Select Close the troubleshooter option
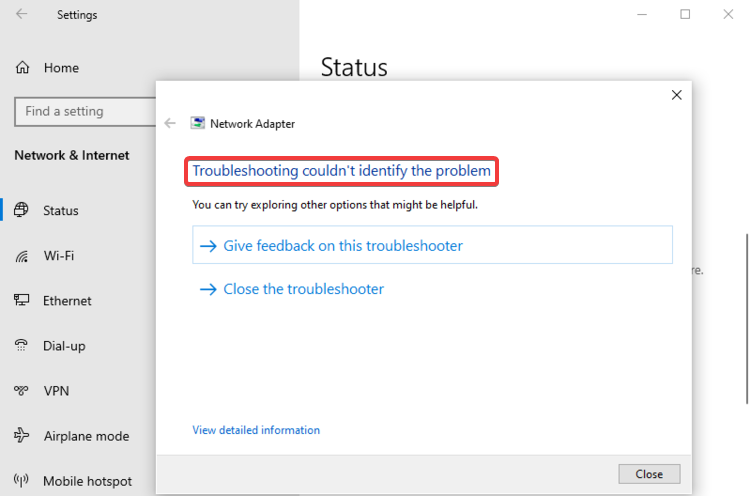This screenshot has width=750, height=496. pos(303,289)
